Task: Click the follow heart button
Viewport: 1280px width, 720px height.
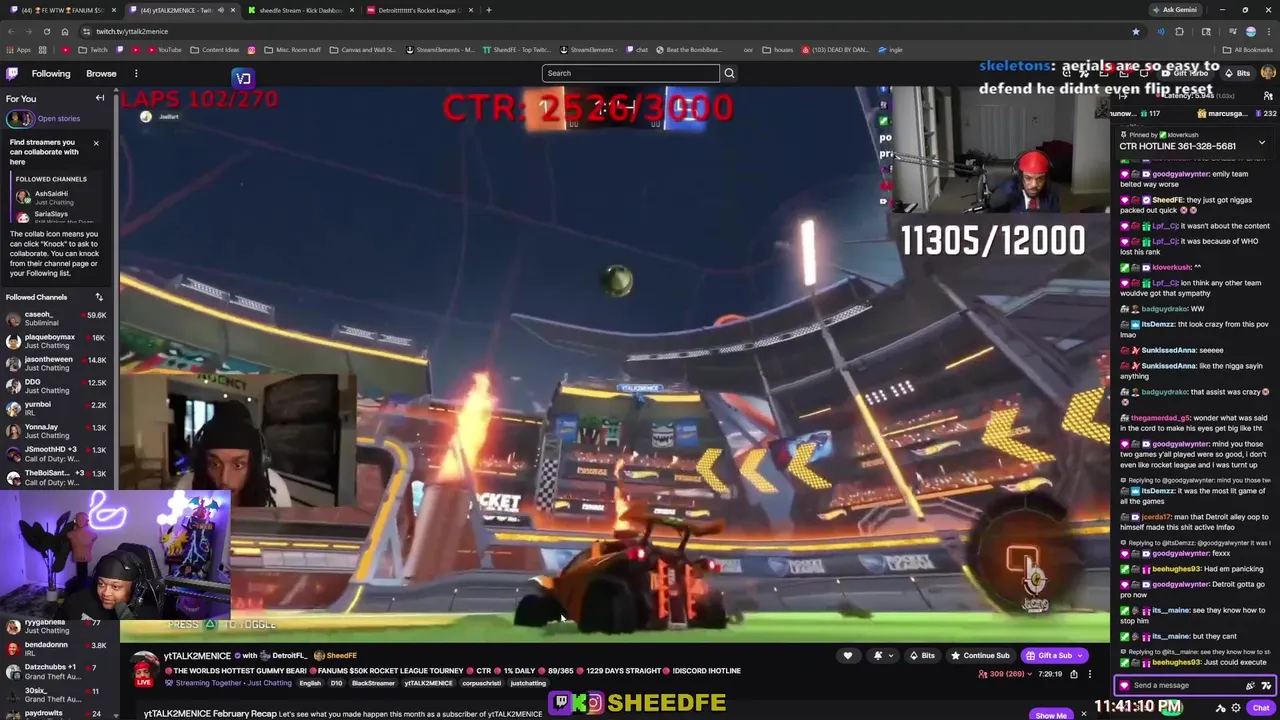Action: point(848,656)
